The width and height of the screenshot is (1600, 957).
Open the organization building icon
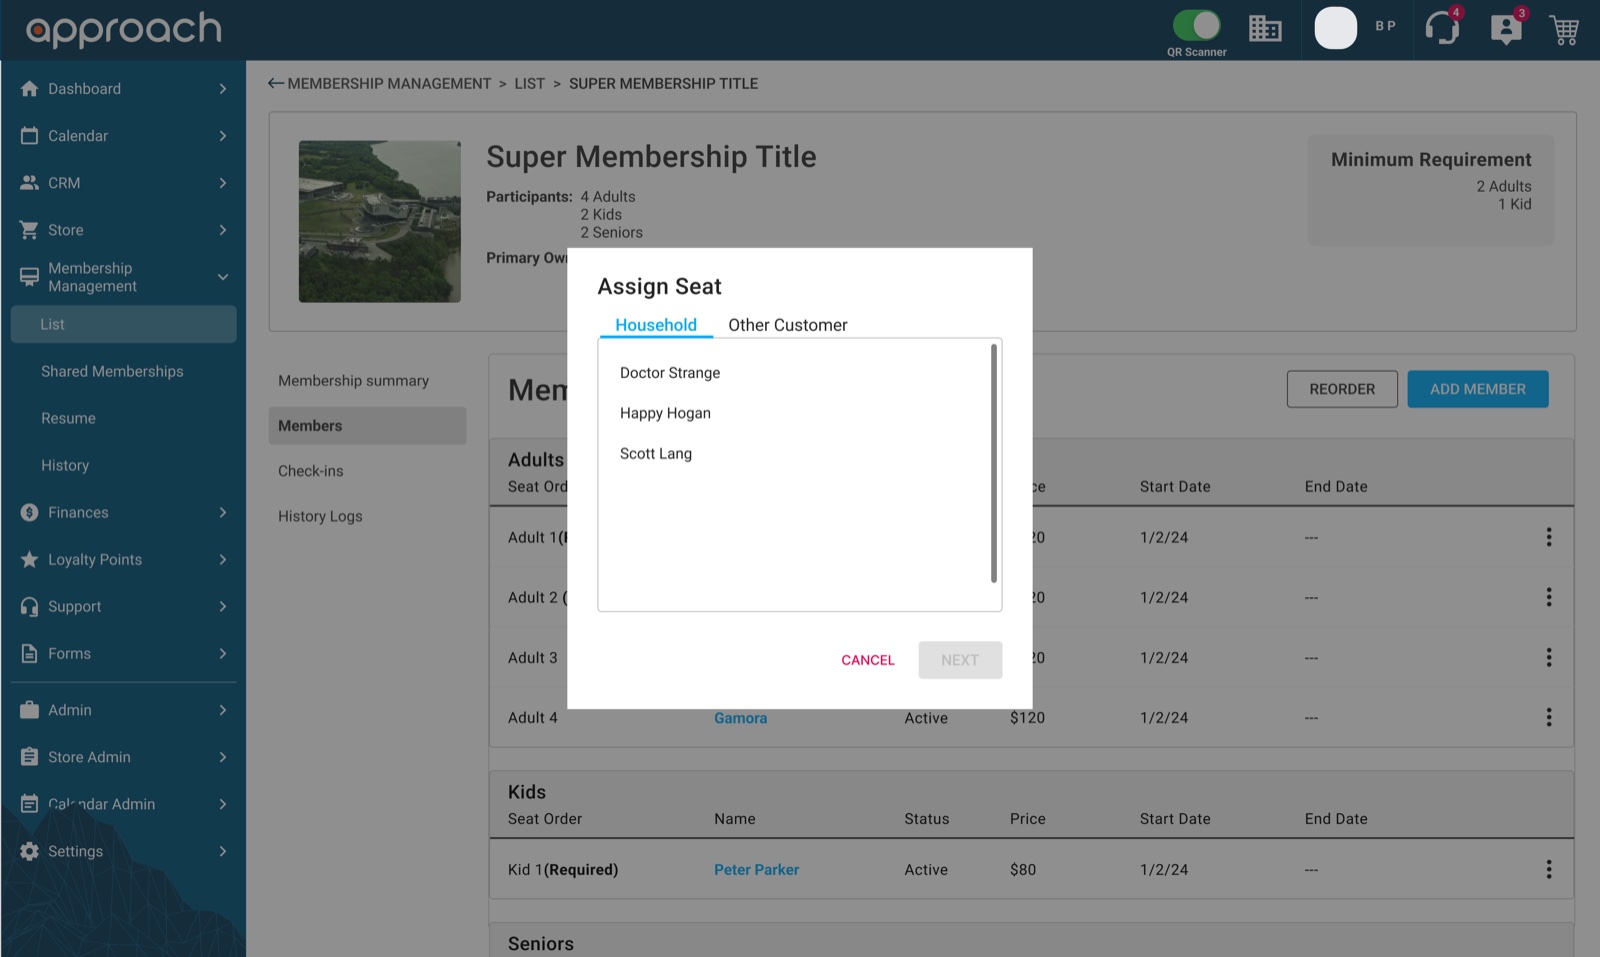(x=1265, y=28)
